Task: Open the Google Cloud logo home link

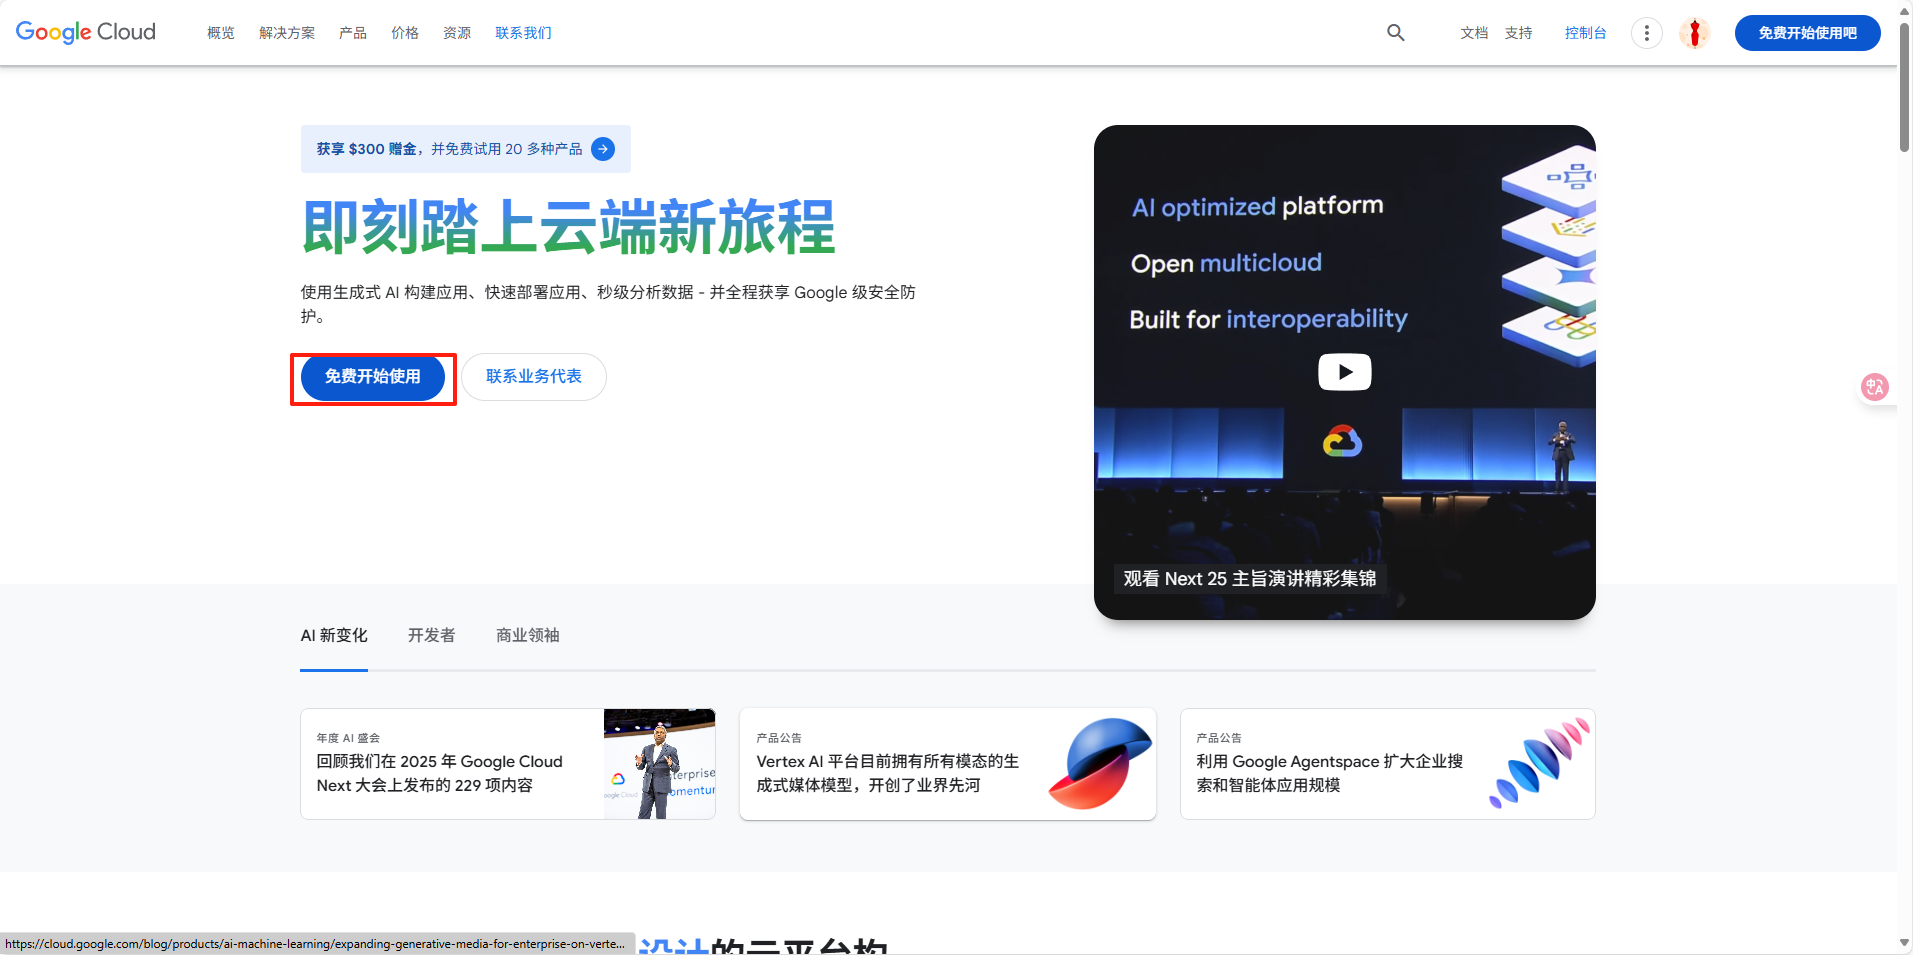Action: pyautogui.click(x=86, y=32)
